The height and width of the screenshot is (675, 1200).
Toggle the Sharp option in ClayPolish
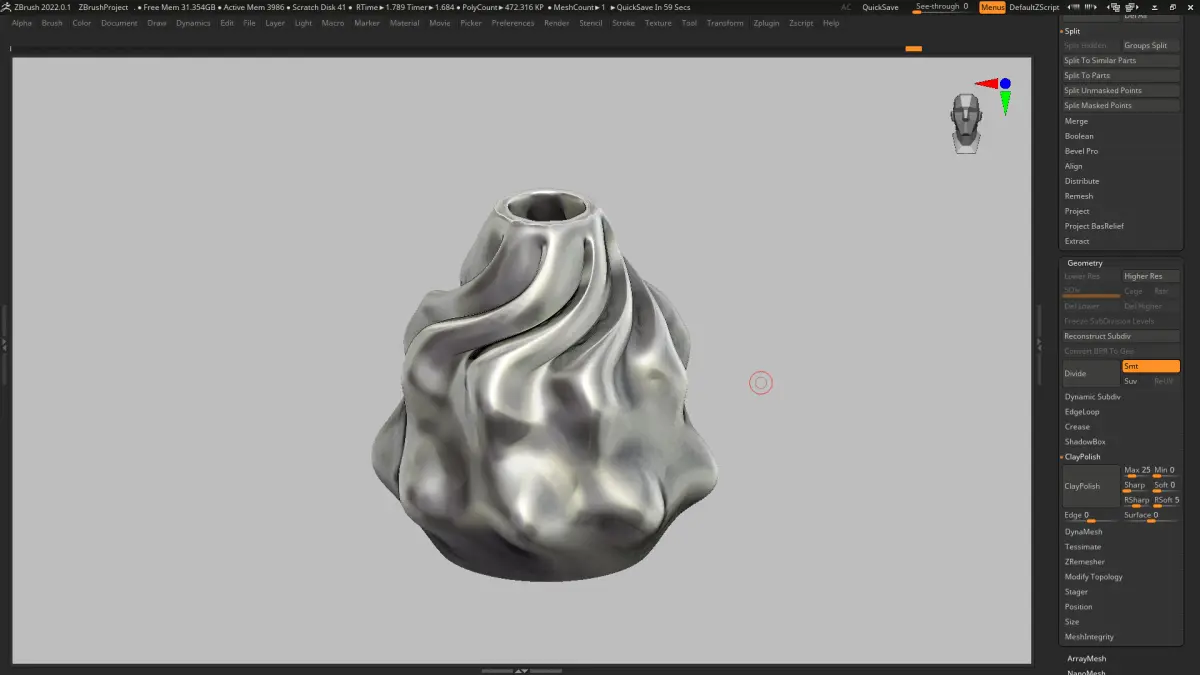pos(1136,487)
